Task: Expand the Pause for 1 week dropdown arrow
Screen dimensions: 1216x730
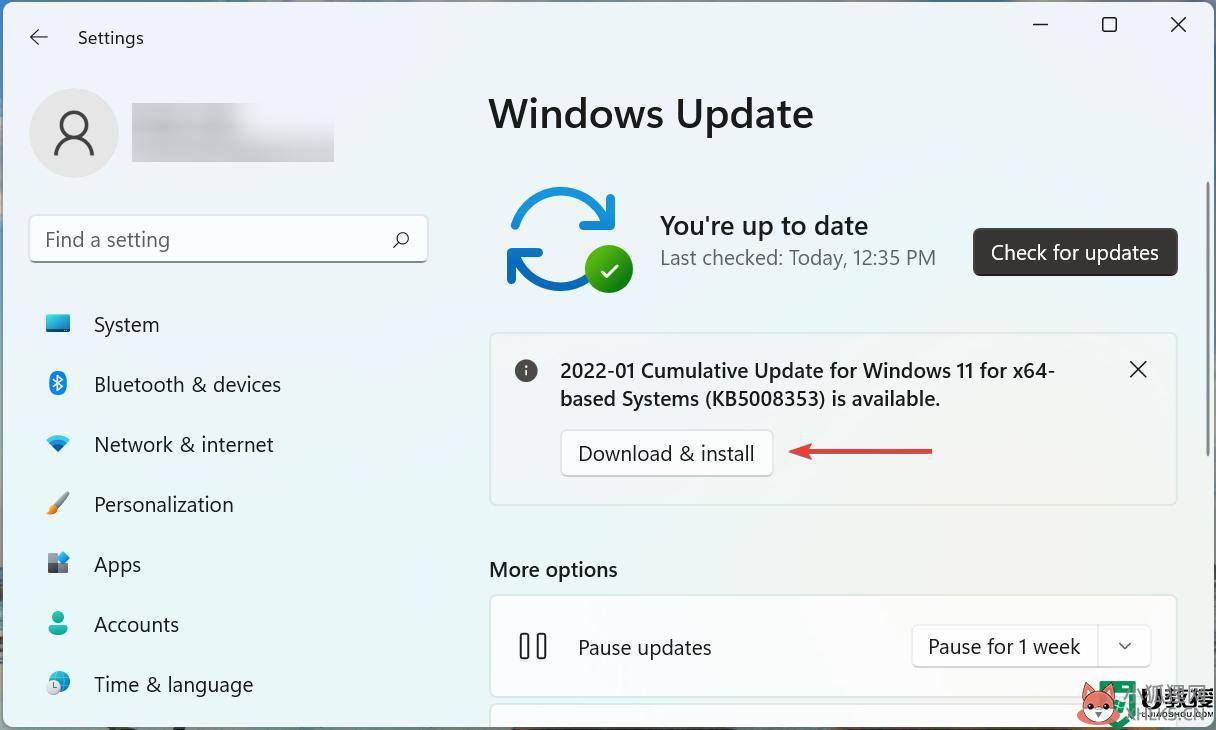Action: point(1125,647)
